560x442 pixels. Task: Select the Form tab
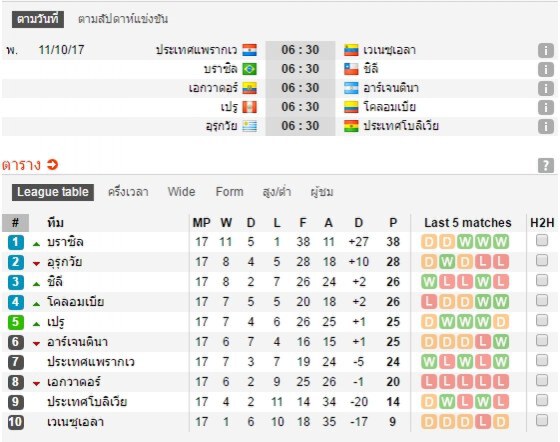229,192
